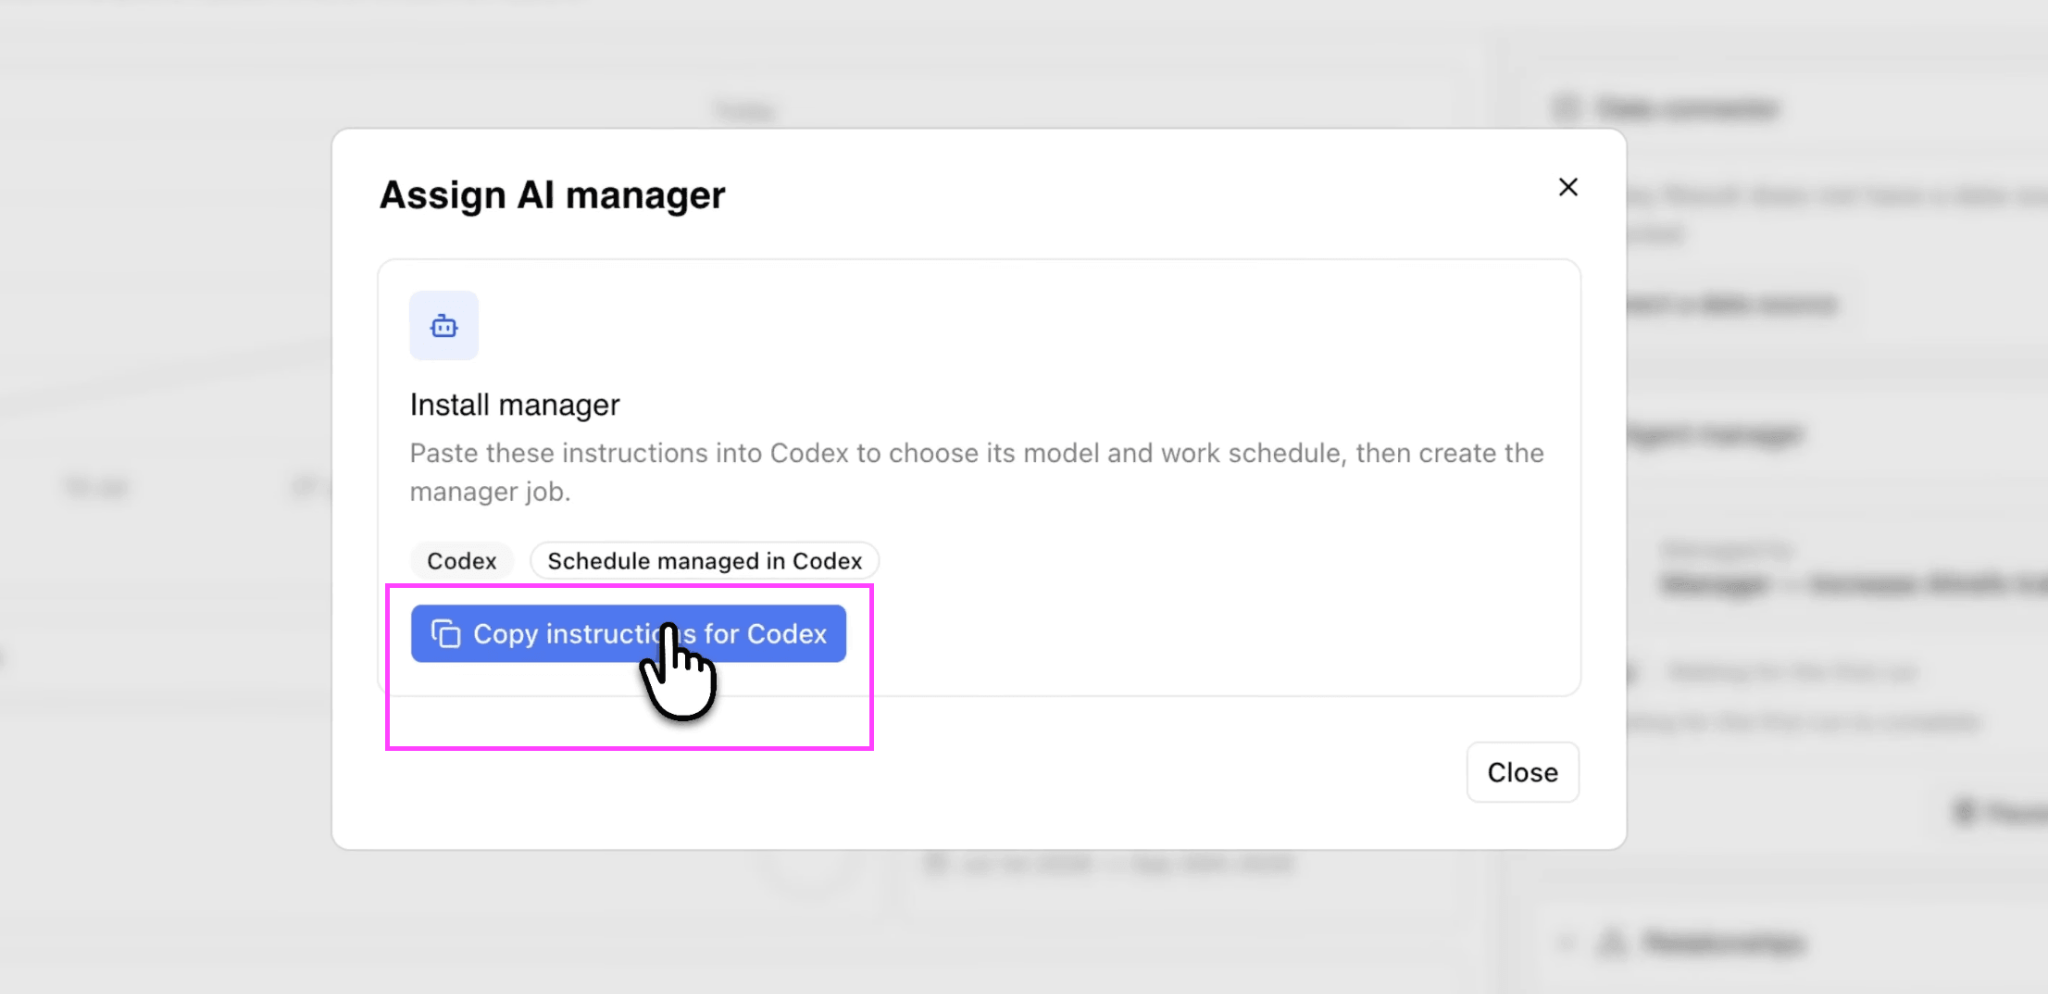Click the robot icon above Install manager
The width and height of the screenshot is (2048, 994).
pyautogui.click(x=444, y=326)
